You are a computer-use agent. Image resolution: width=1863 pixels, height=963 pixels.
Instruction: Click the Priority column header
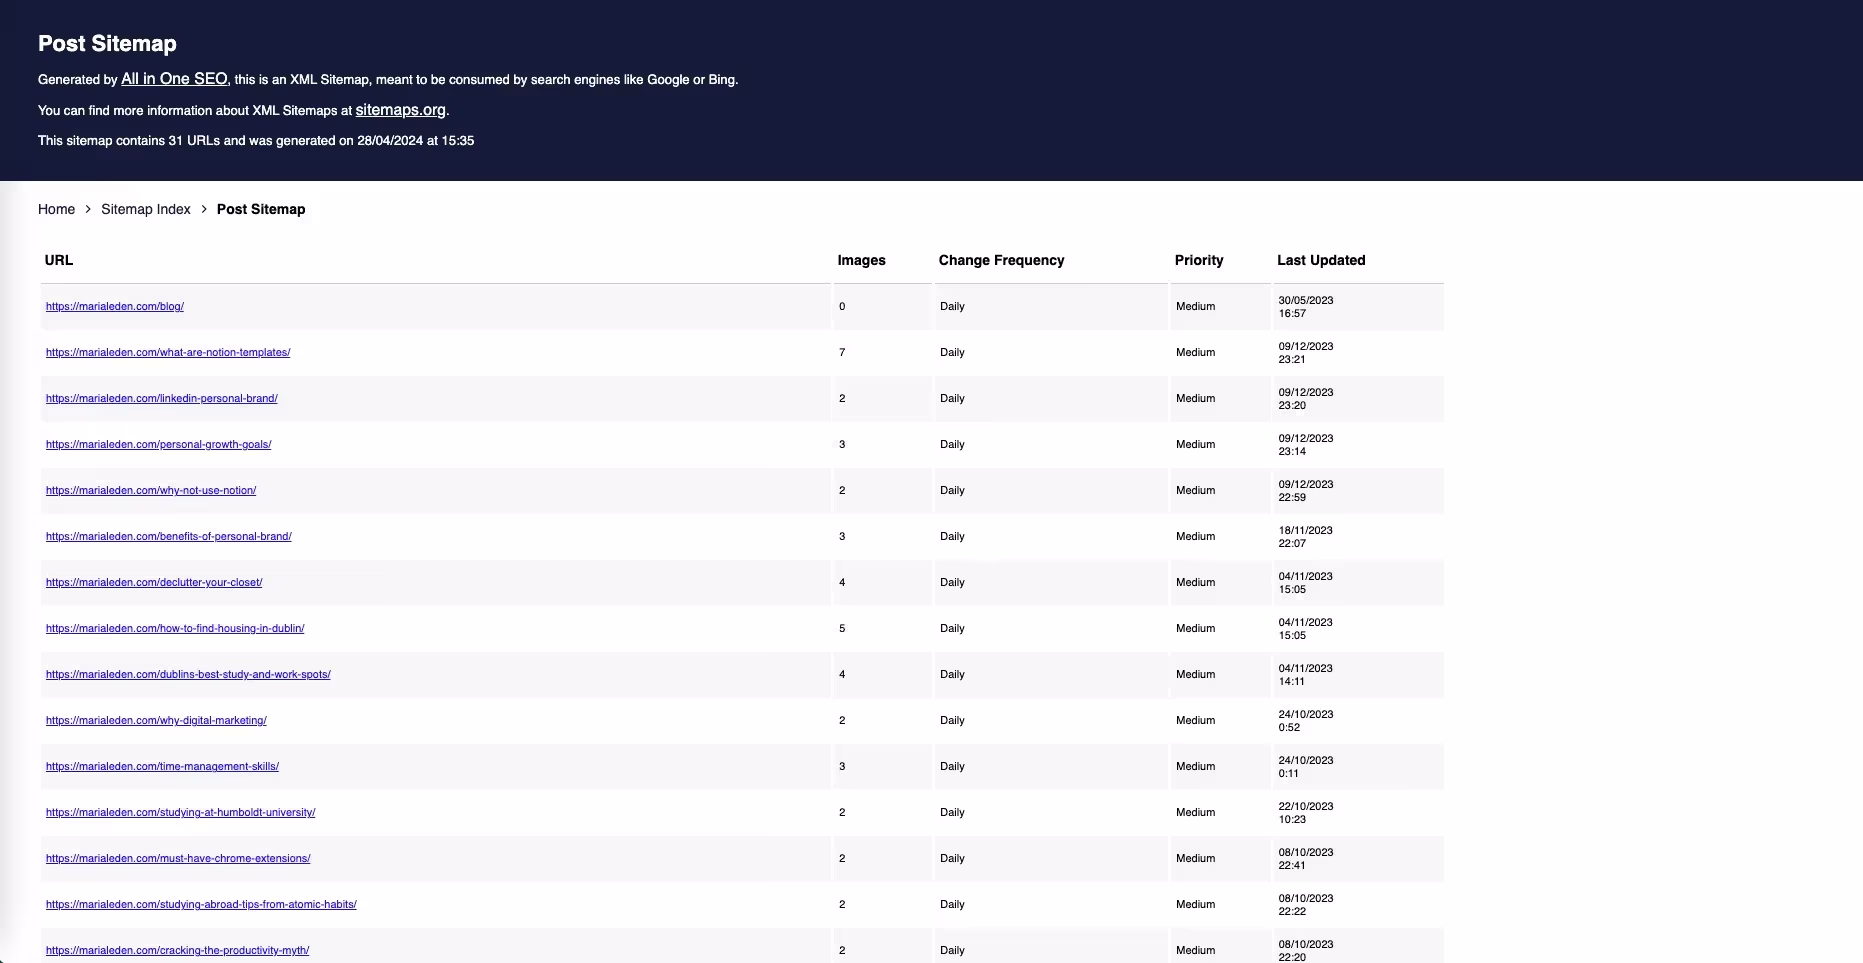(1199, 260)
